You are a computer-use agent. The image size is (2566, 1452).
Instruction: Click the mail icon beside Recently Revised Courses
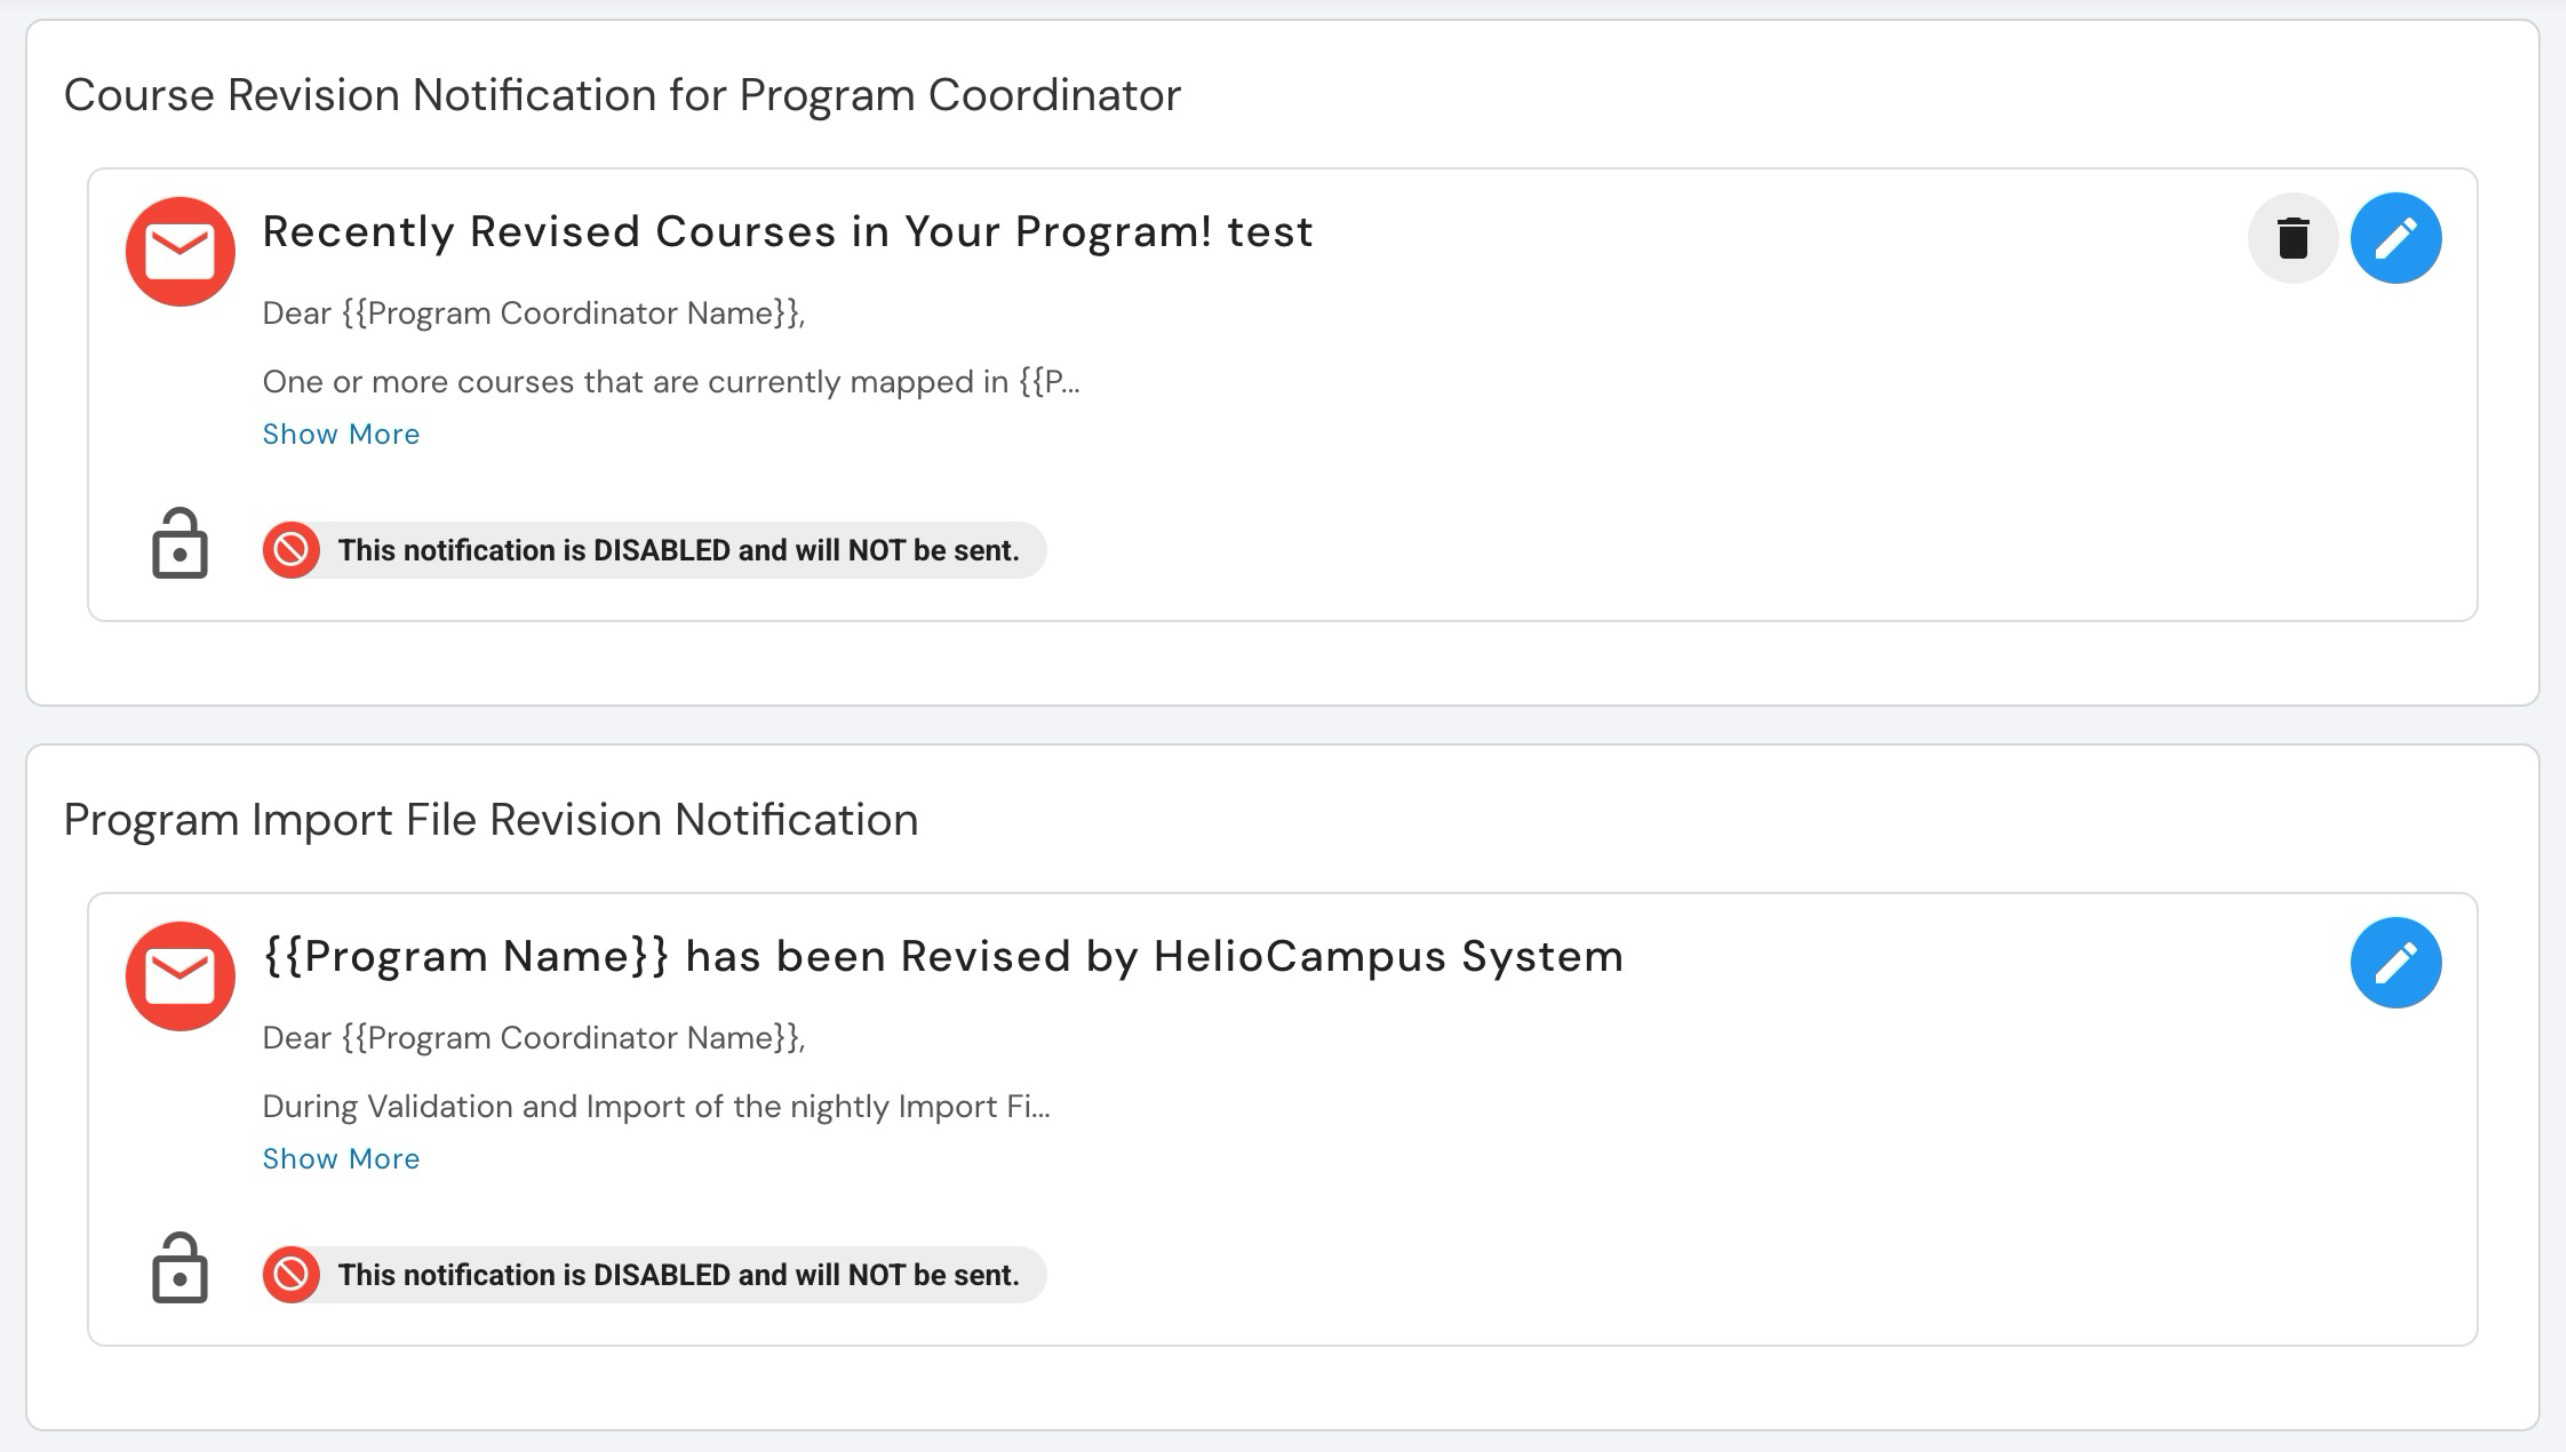coord(180,251)
